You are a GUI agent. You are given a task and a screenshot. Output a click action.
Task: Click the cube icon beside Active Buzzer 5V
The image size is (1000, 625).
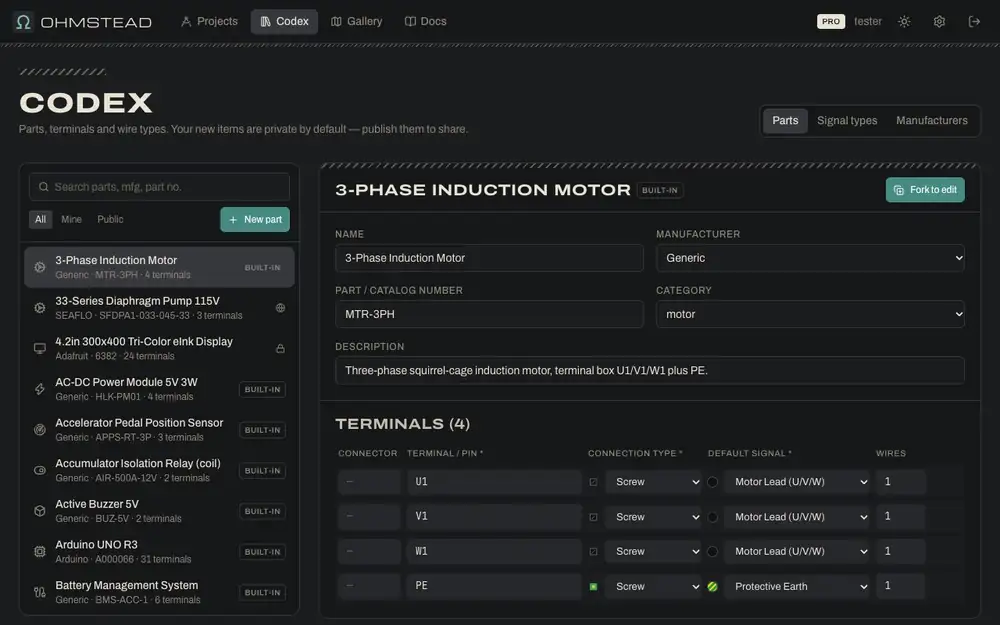pyautogui.click(x=40, y=511)
